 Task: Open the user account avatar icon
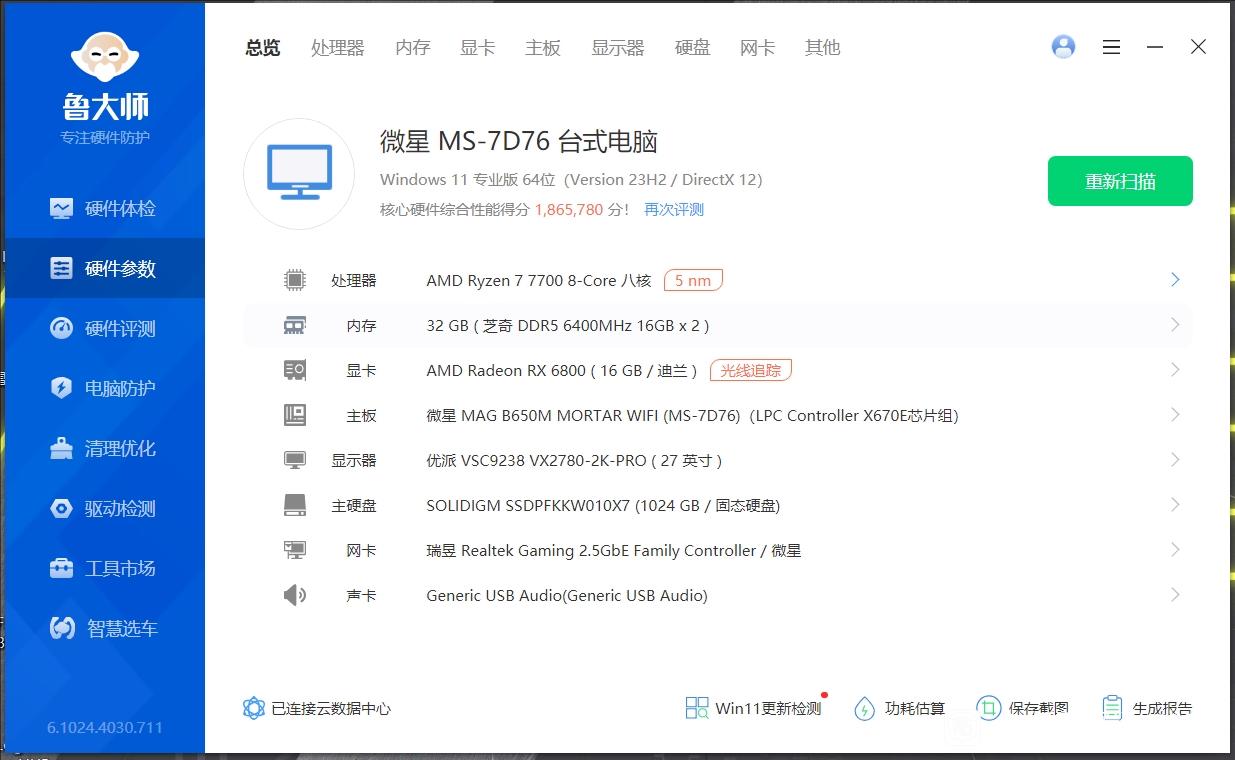1063,47
